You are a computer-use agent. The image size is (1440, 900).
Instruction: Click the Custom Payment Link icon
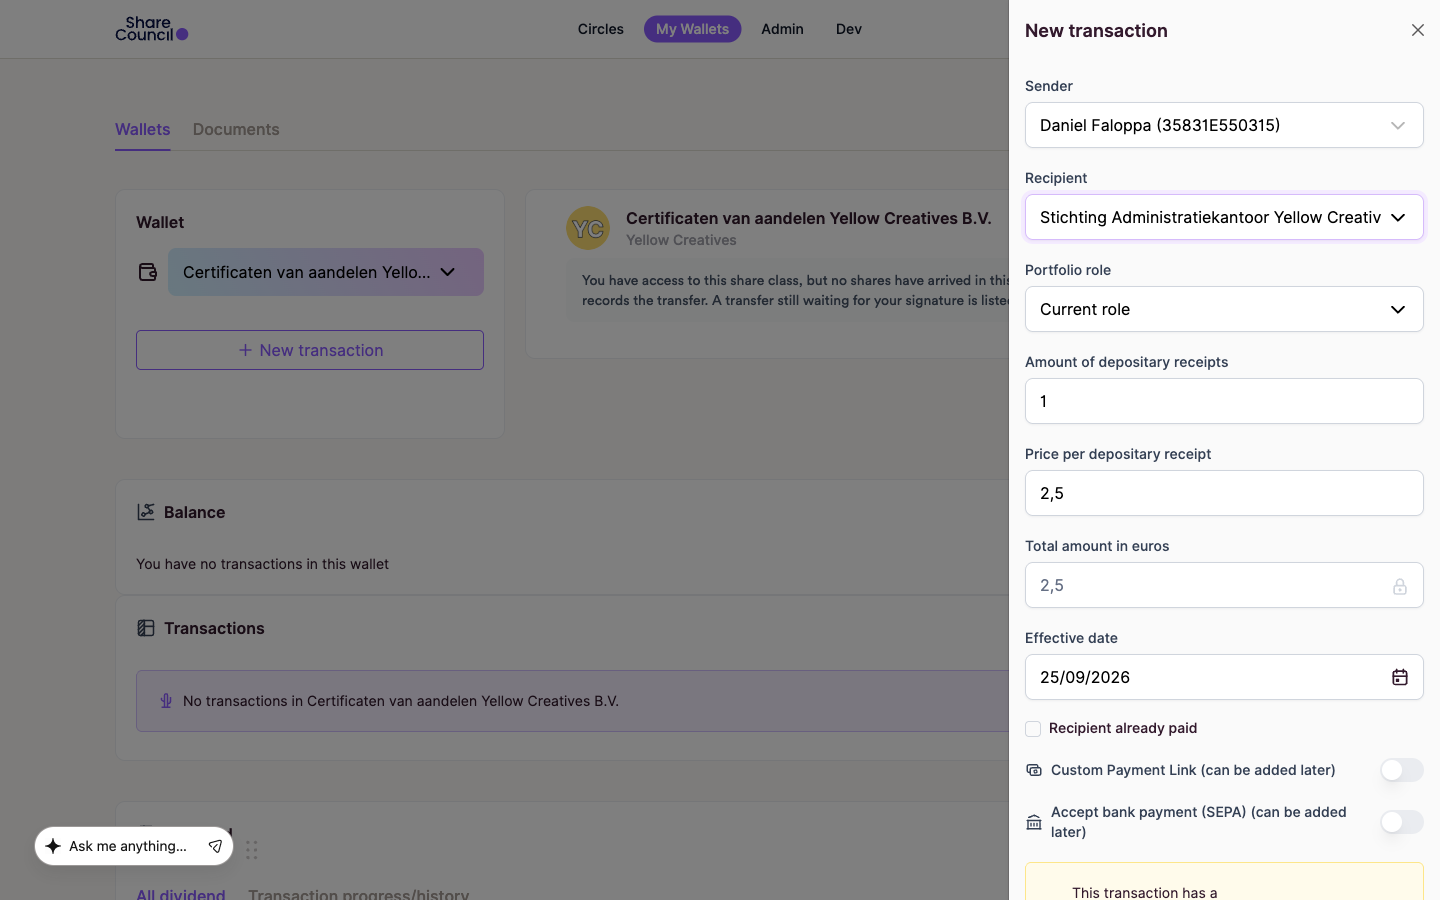tap(1034, 770)
